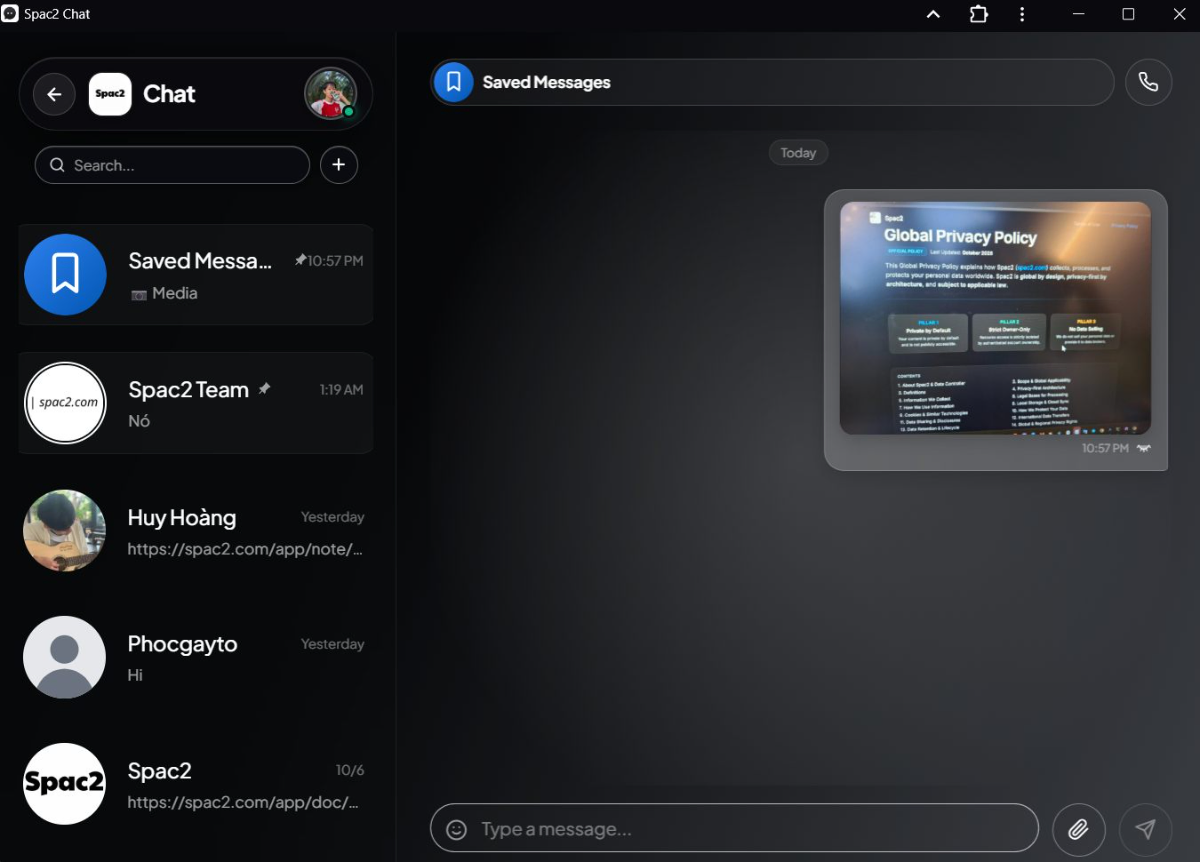Click the Today date label

(x=798, y=153)
